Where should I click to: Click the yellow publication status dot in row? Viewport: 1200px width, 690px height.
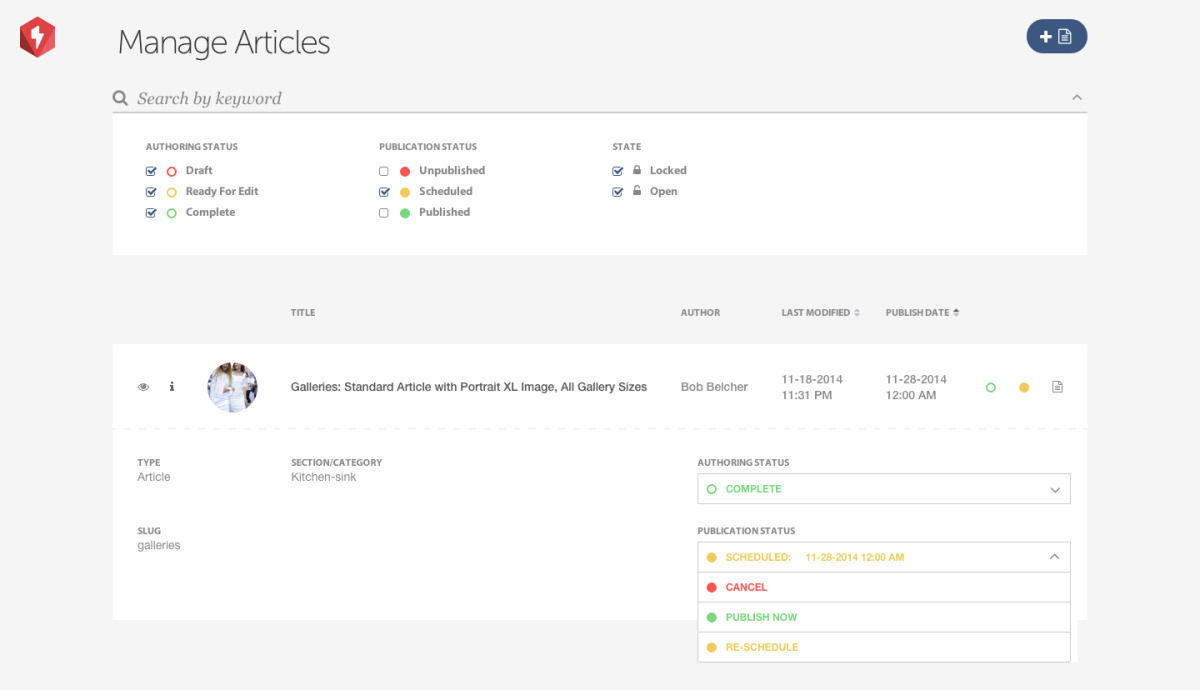coord(1023,387)
